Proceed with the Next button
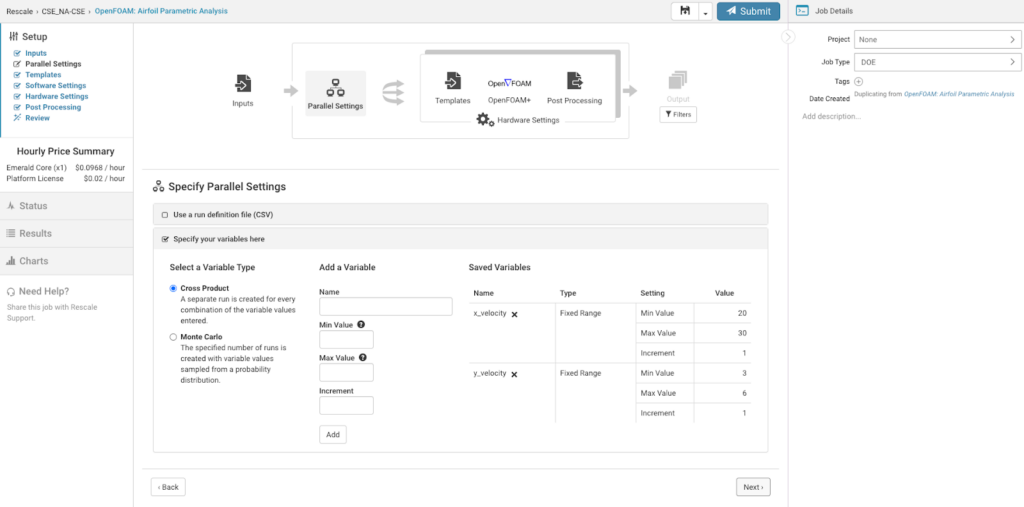 [754, 487]
